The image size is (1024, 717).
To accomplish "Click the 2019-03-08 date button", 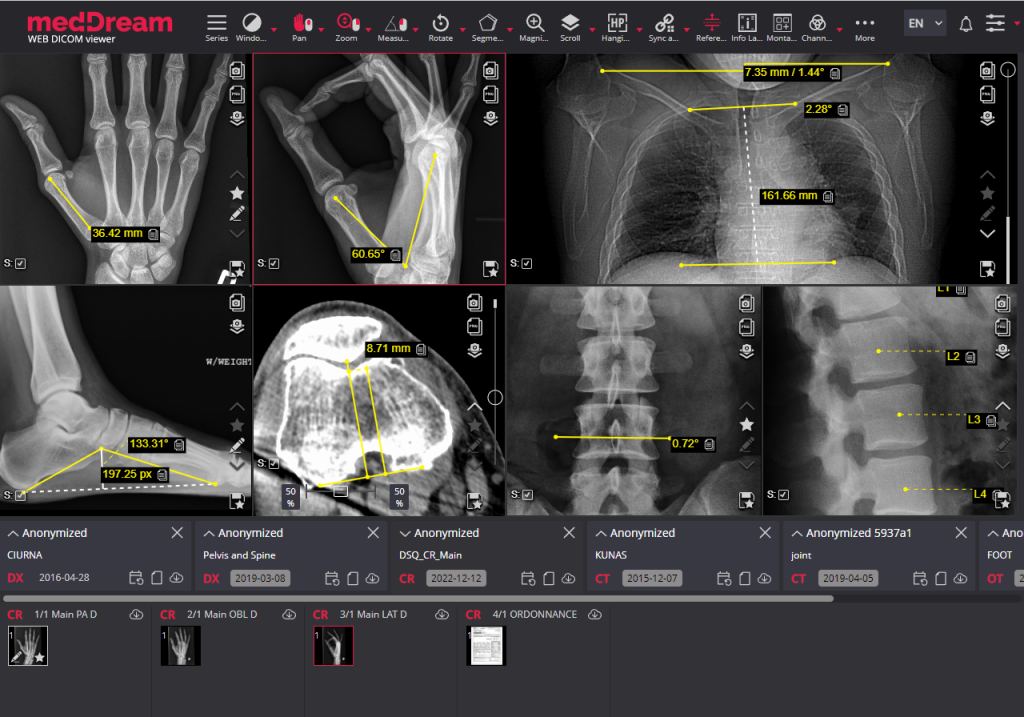I will coord(260,579).
